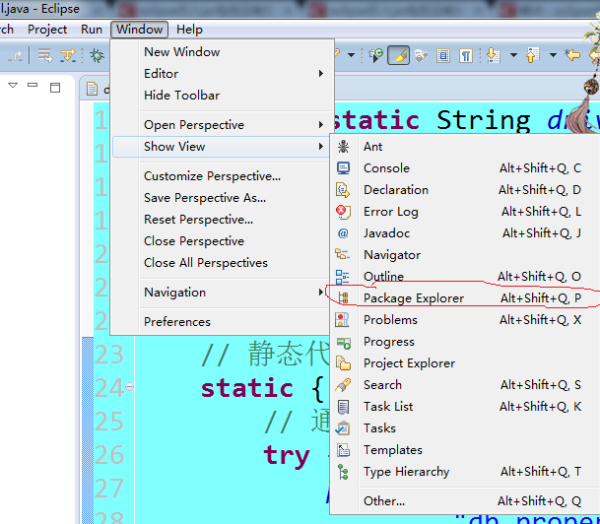
Task: Open the Javadoc view
Action: click(x=386, y=233)
